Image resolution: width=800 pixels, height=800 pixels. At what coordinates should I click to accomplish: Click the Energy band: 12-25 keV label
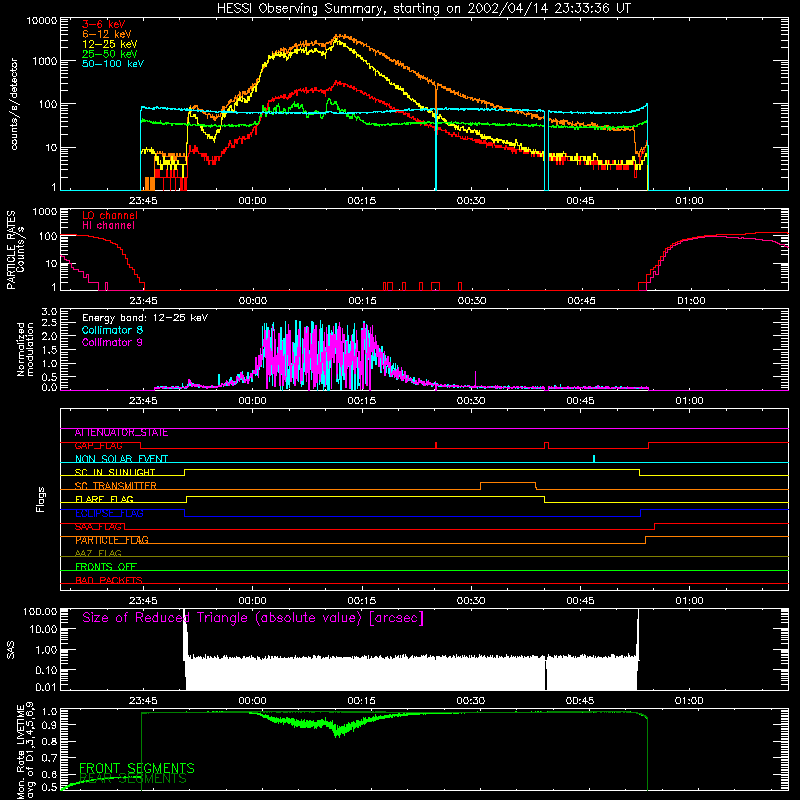(x=145, y=318)
